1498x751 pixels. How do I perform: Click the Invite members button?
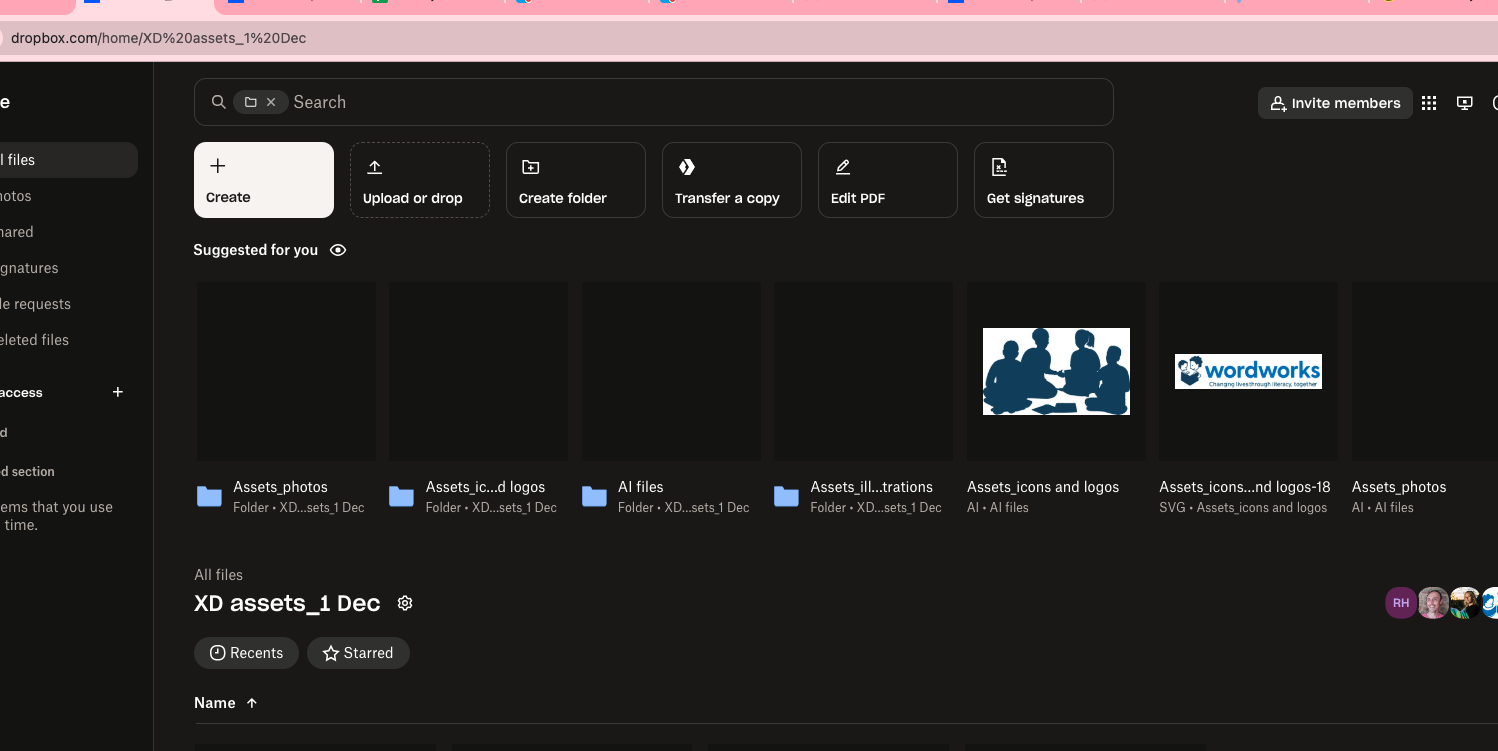(x=1335, y=103)
